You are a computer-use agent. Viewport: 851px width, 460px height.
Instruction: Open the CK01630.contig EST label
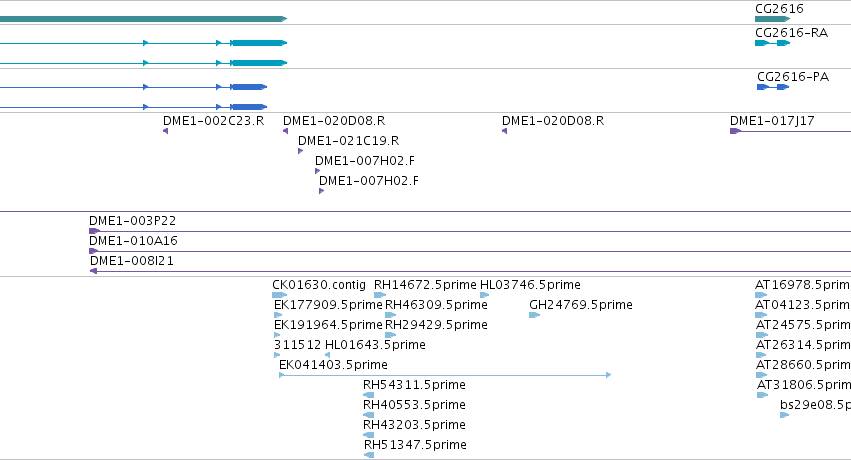click(x=319, y=285)
